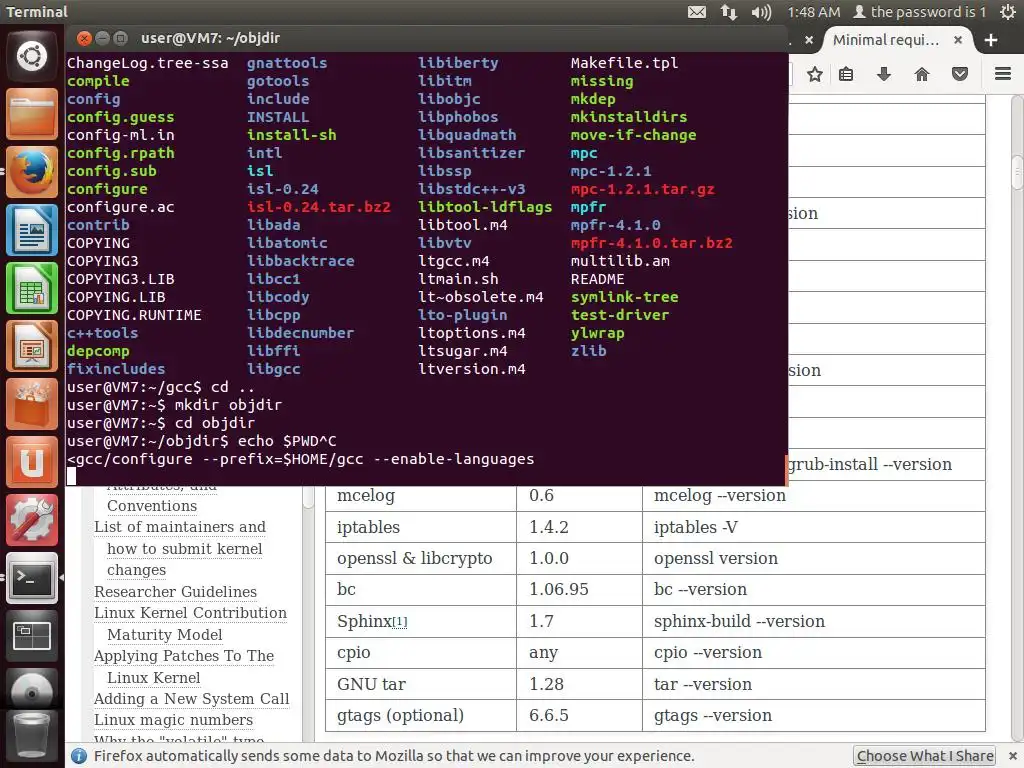Click 'libstdc++-v3' directory in terminal

click(472, 189)
